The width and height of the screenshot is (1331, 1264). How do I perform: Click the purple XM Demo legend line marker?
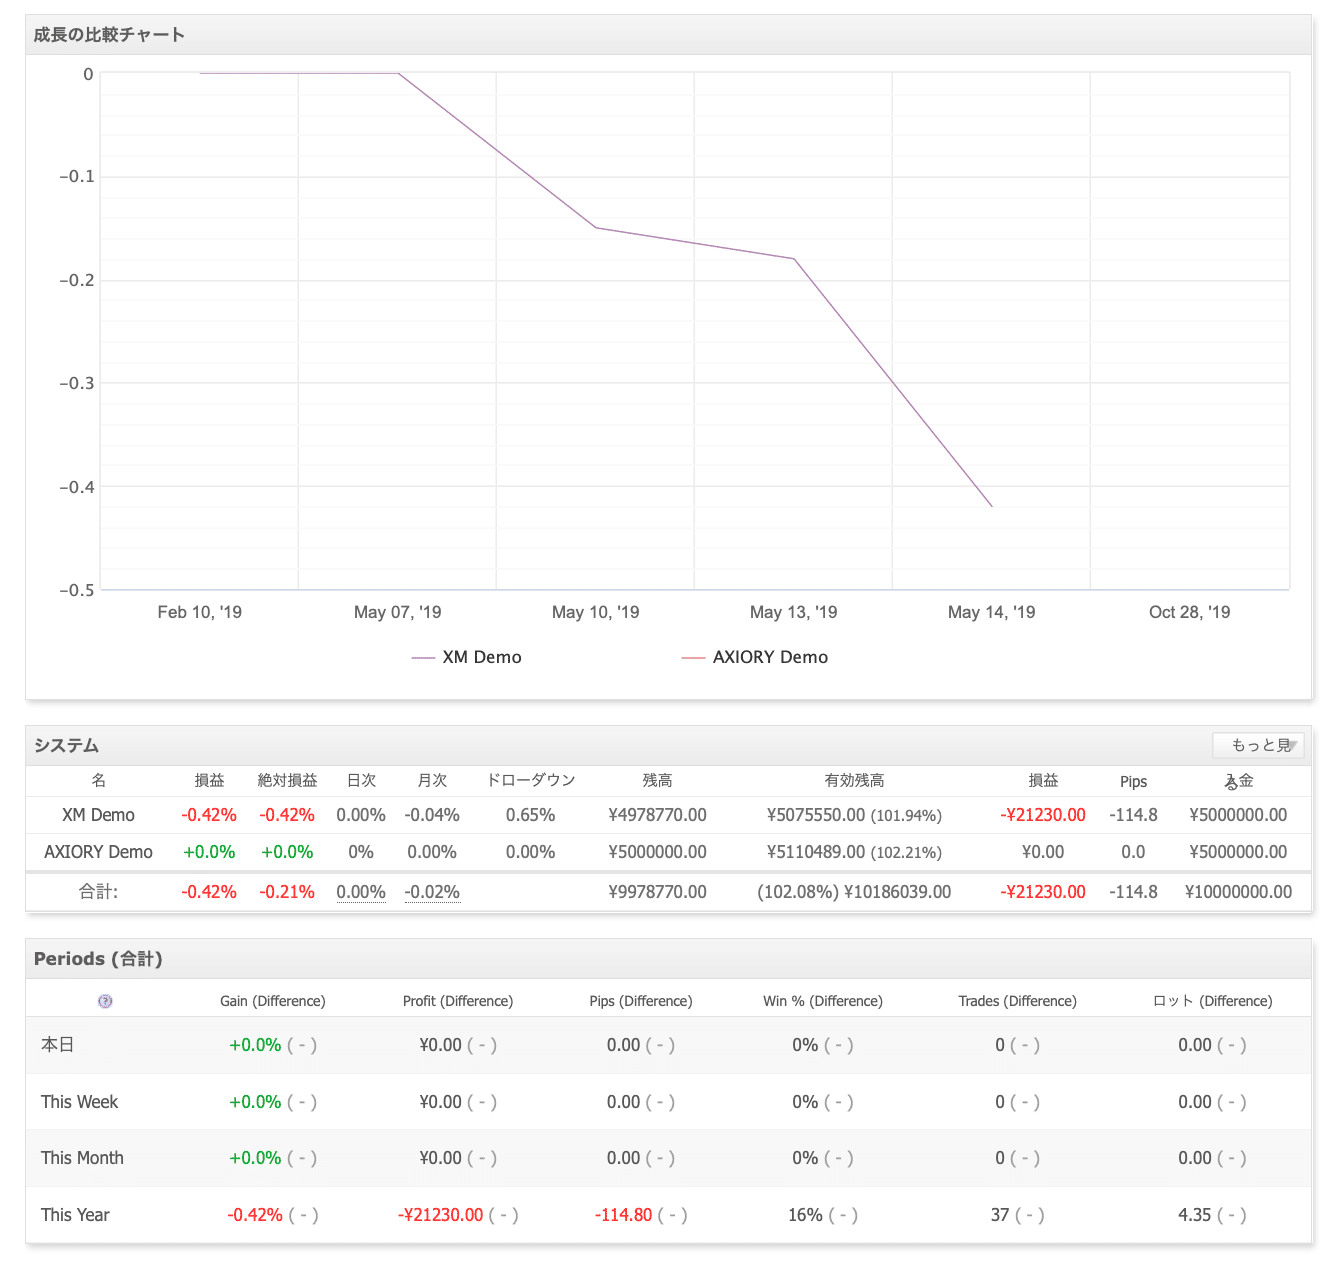tap(423, 658)
